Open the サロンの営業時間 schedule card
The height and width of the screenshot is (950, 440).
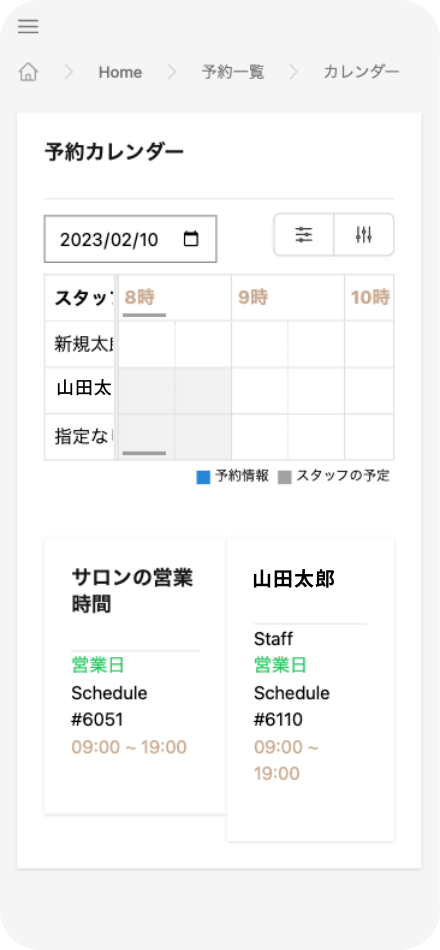coord(135,675)
